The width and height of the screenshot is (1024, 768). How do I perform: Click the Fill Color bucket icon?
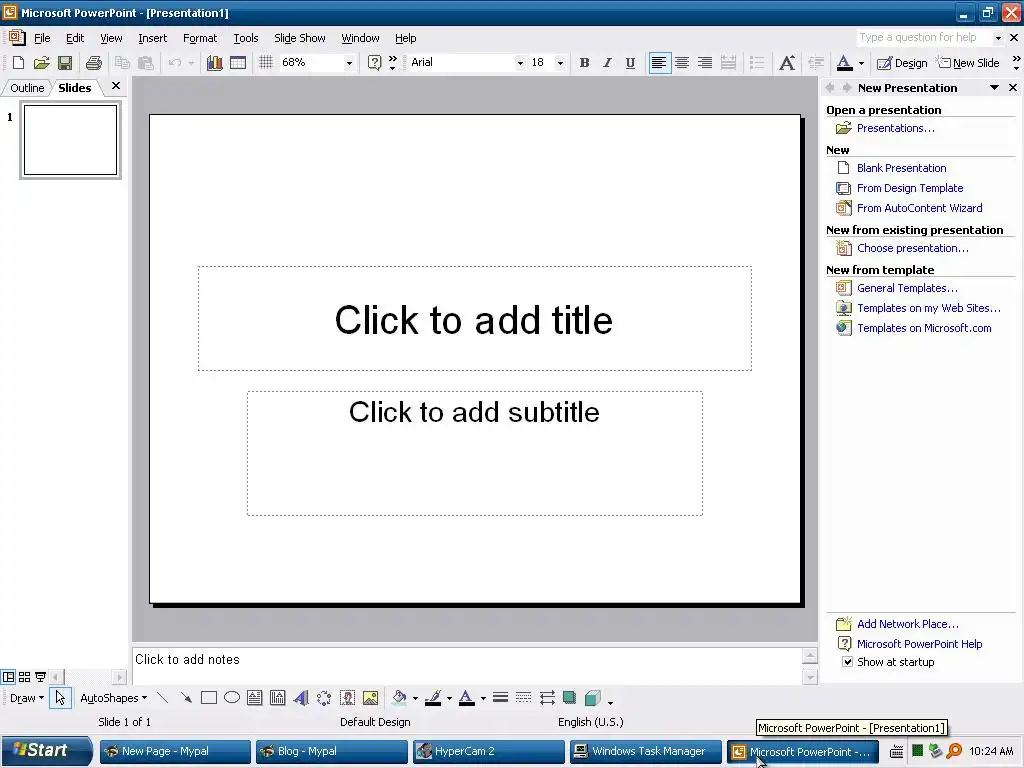pos(399,698)
